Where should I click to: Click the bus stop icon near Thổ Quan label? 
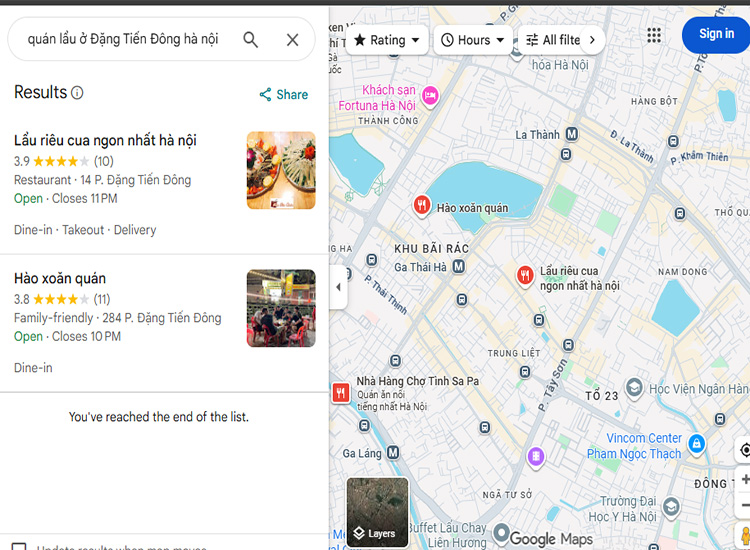pos(680,213)
